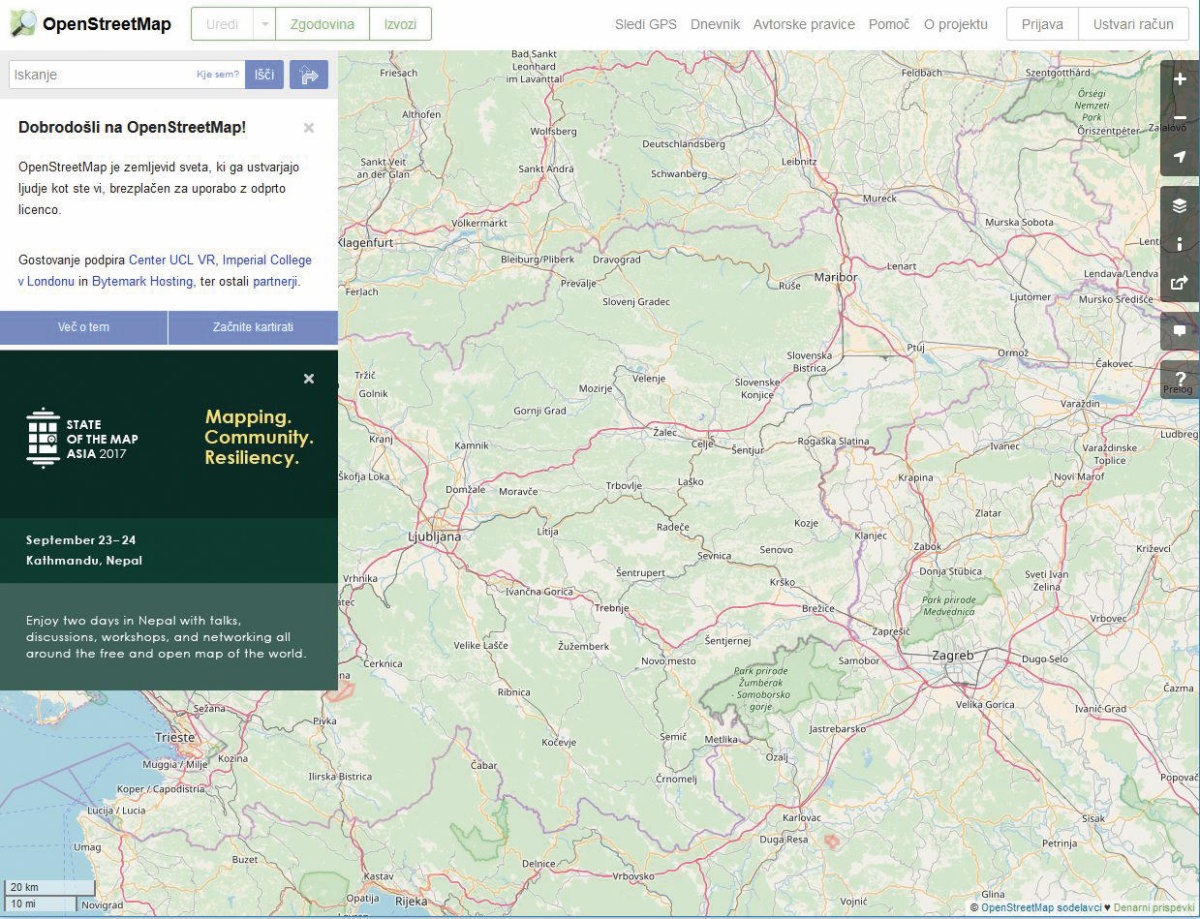Add a map note with the speech bubble icon
Image resolution: width=1200 pixels, height=919 pixels.
pos(1179,331)
